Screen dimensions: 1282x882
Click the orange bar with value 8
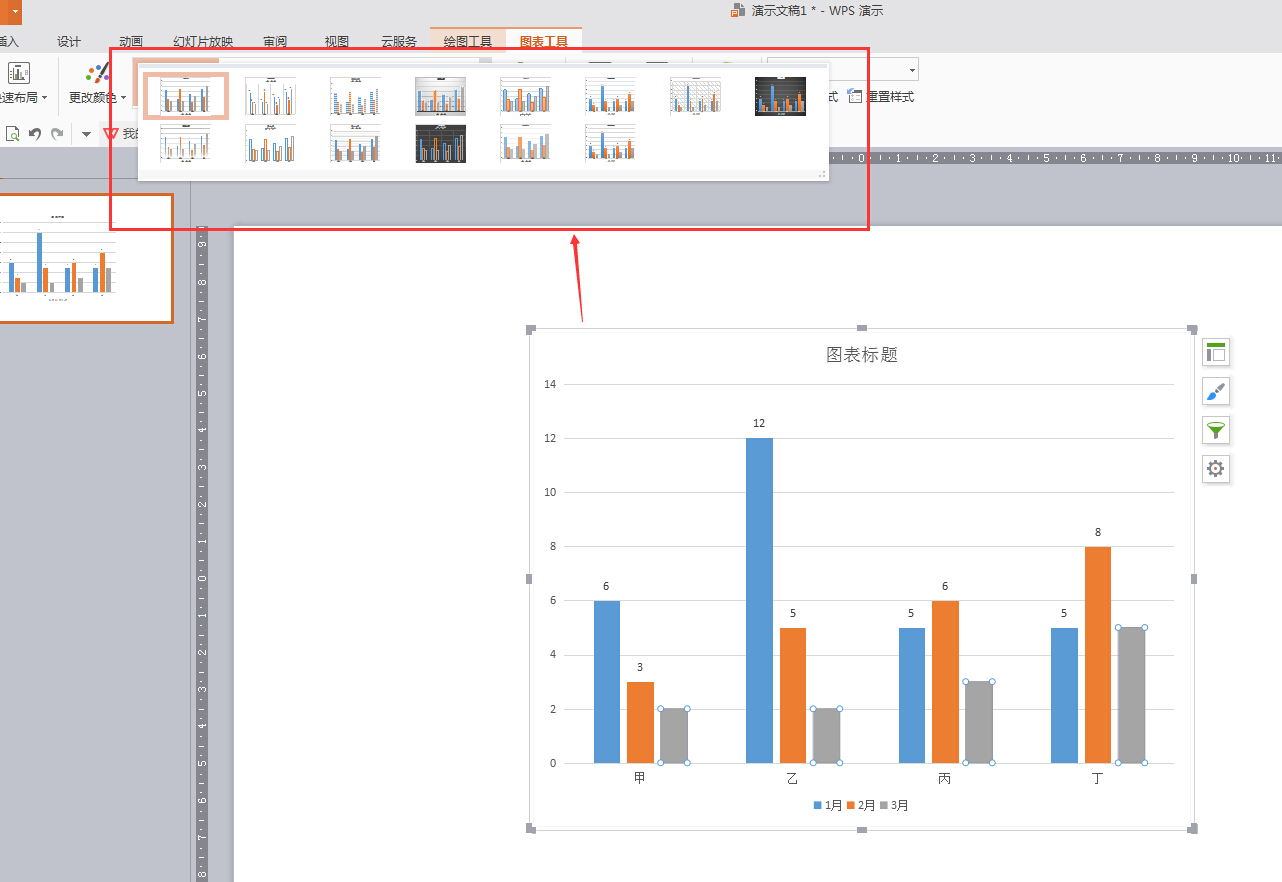pos(1098,655)
